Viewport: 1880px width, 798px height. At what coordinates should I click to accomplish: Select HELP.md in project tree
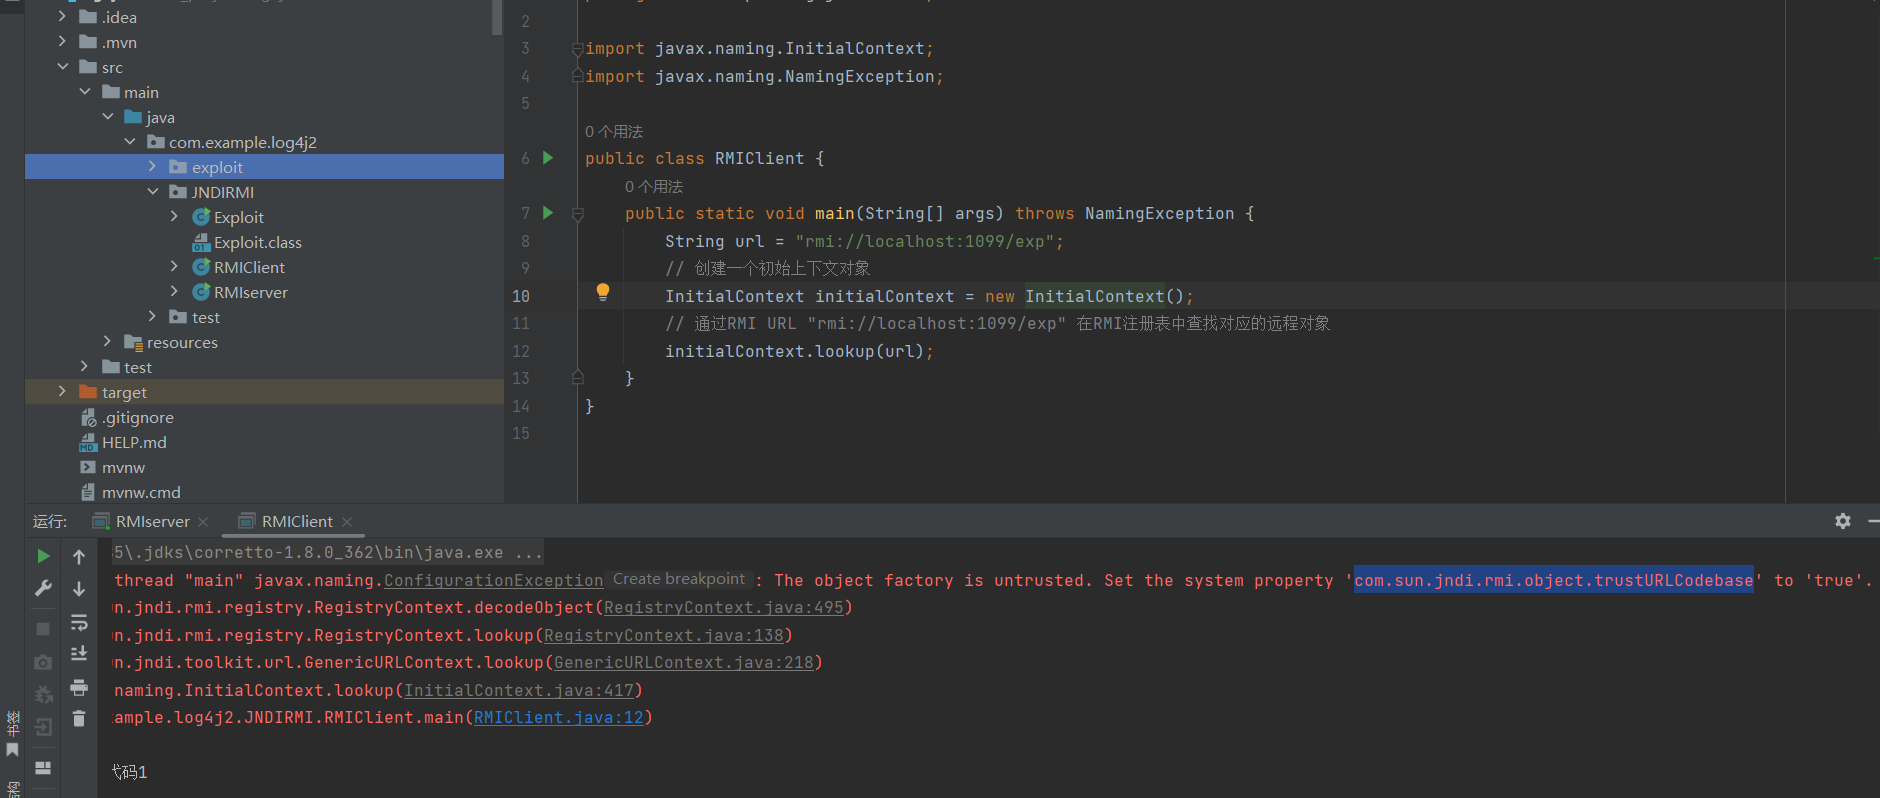pos(134,442)
